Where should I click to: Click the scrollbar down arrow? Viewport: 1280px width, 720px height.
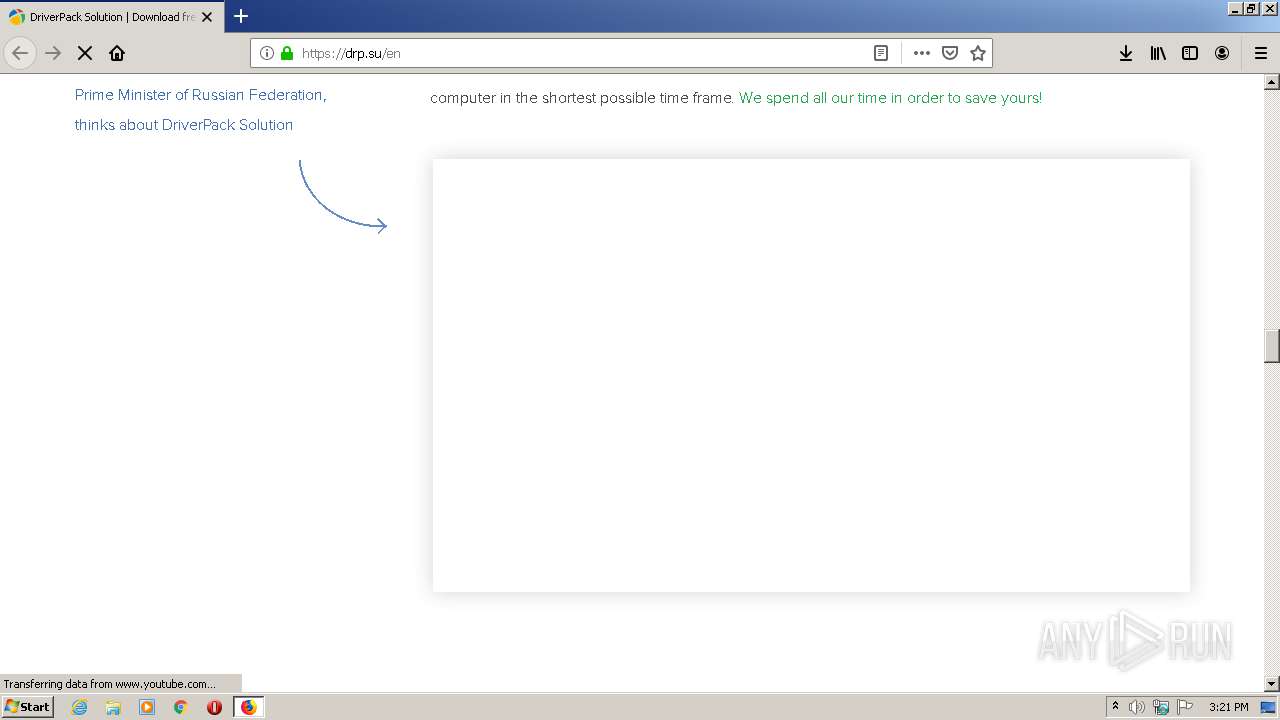point(1272,684)
